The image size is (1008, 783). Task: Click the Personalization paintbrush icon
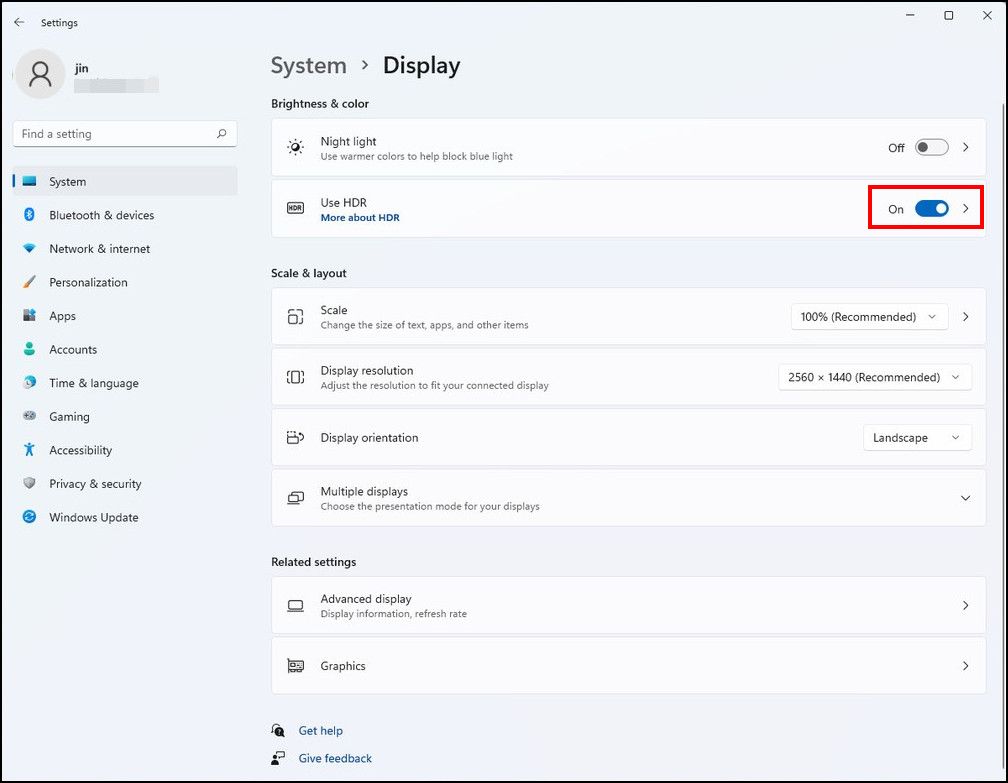(x=29, y=282)
